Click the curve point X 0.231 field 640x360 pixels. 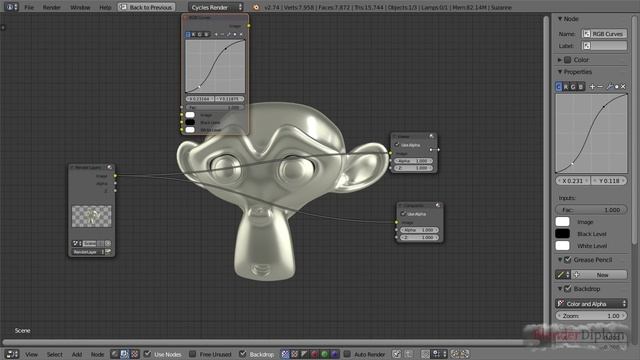[x=573, y=180]
